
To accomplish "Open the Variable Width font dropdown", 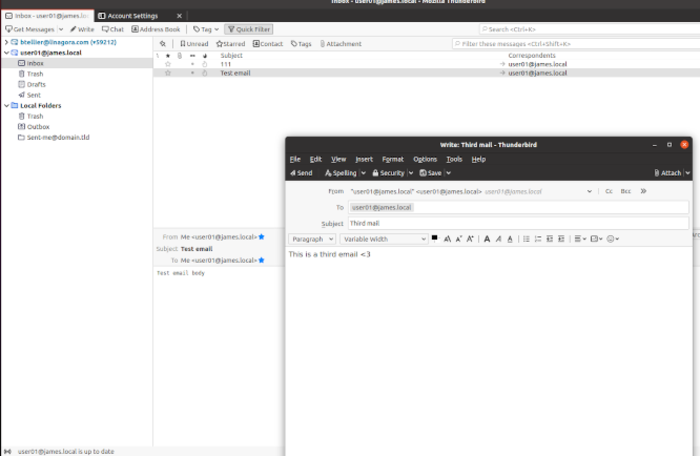I will click(383, 239).
